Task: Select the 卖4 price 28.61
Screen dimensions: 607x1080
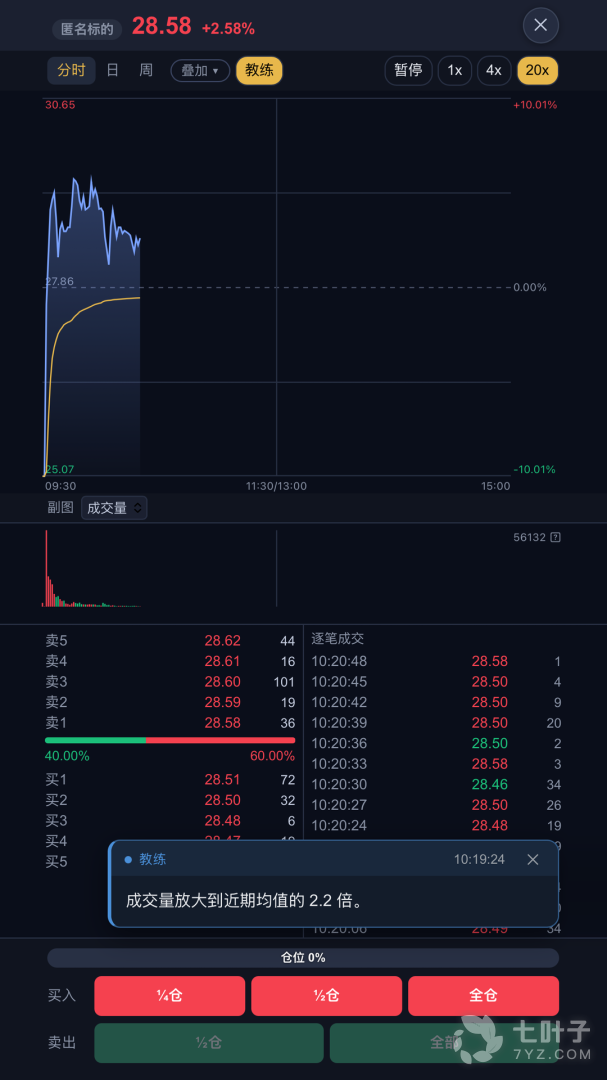Action: pos(223,662)
